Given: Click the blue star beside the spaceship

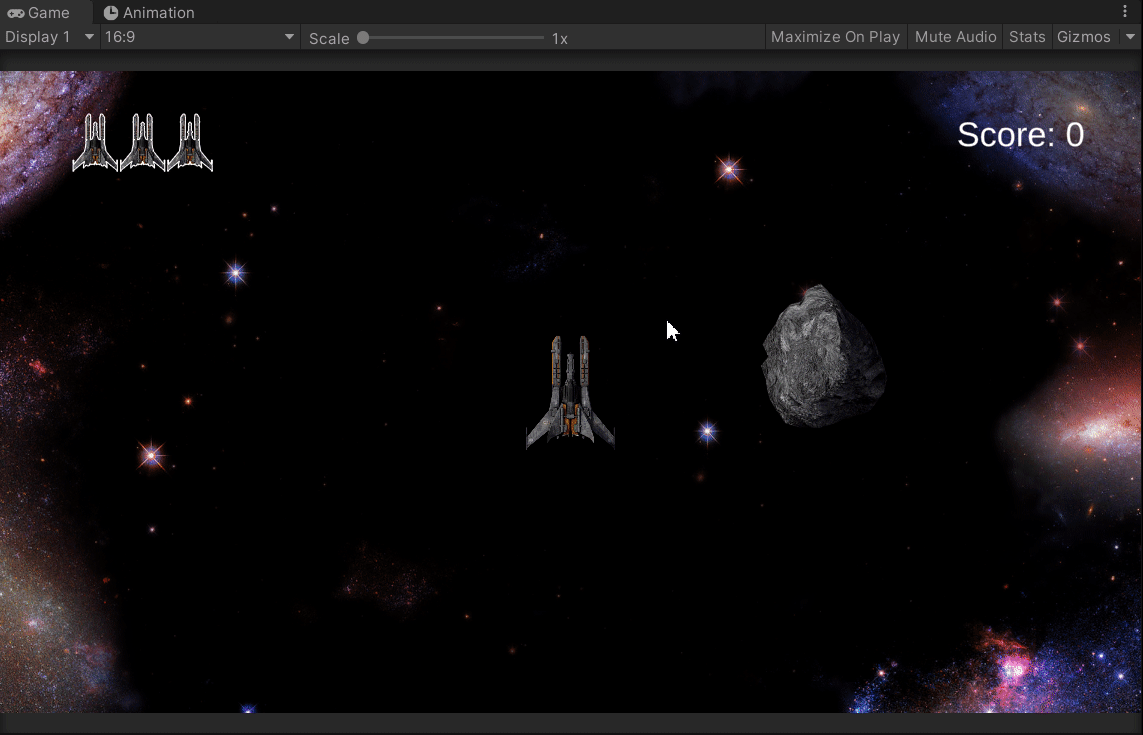Looking at the screenshot, I should (706, 433).
